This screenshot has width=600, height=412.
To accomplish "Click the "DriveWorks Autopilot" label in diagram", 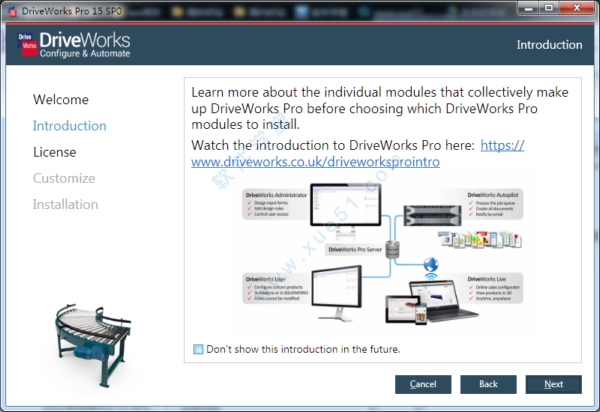I will tap(493, 195).
